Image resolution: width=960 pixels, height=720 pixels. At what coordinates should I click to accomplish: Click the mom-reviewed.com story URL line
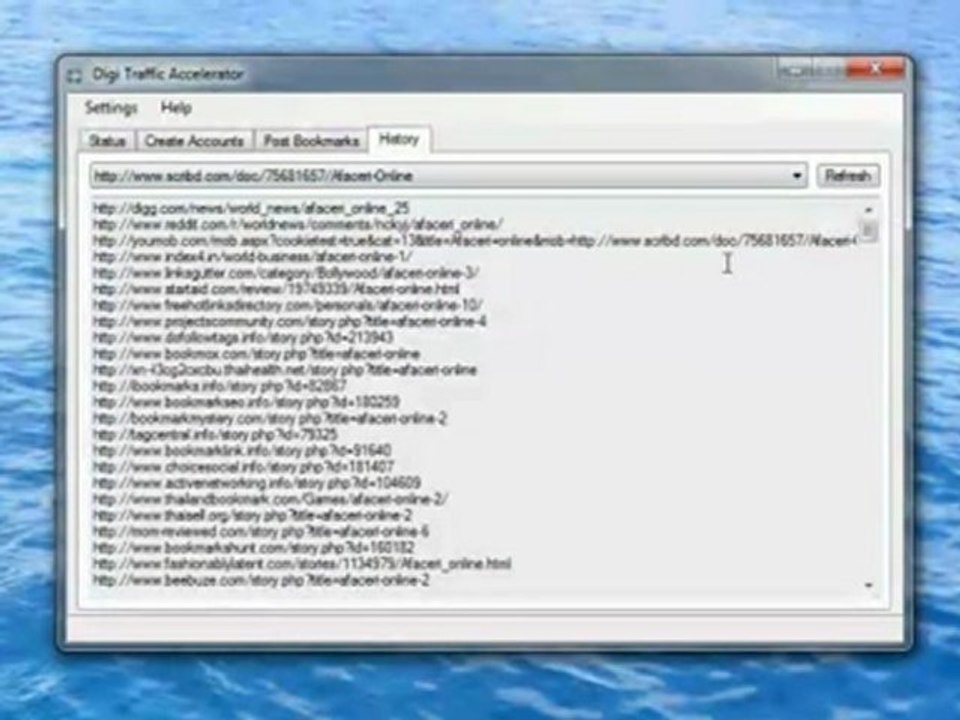261,532
